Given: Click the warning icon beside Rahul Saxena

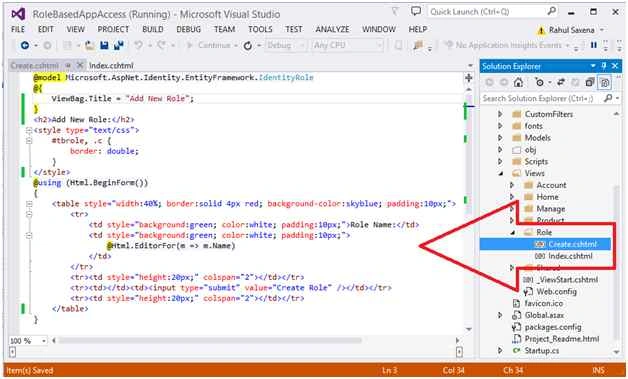Looking at the screenshot, I should 541,30.
